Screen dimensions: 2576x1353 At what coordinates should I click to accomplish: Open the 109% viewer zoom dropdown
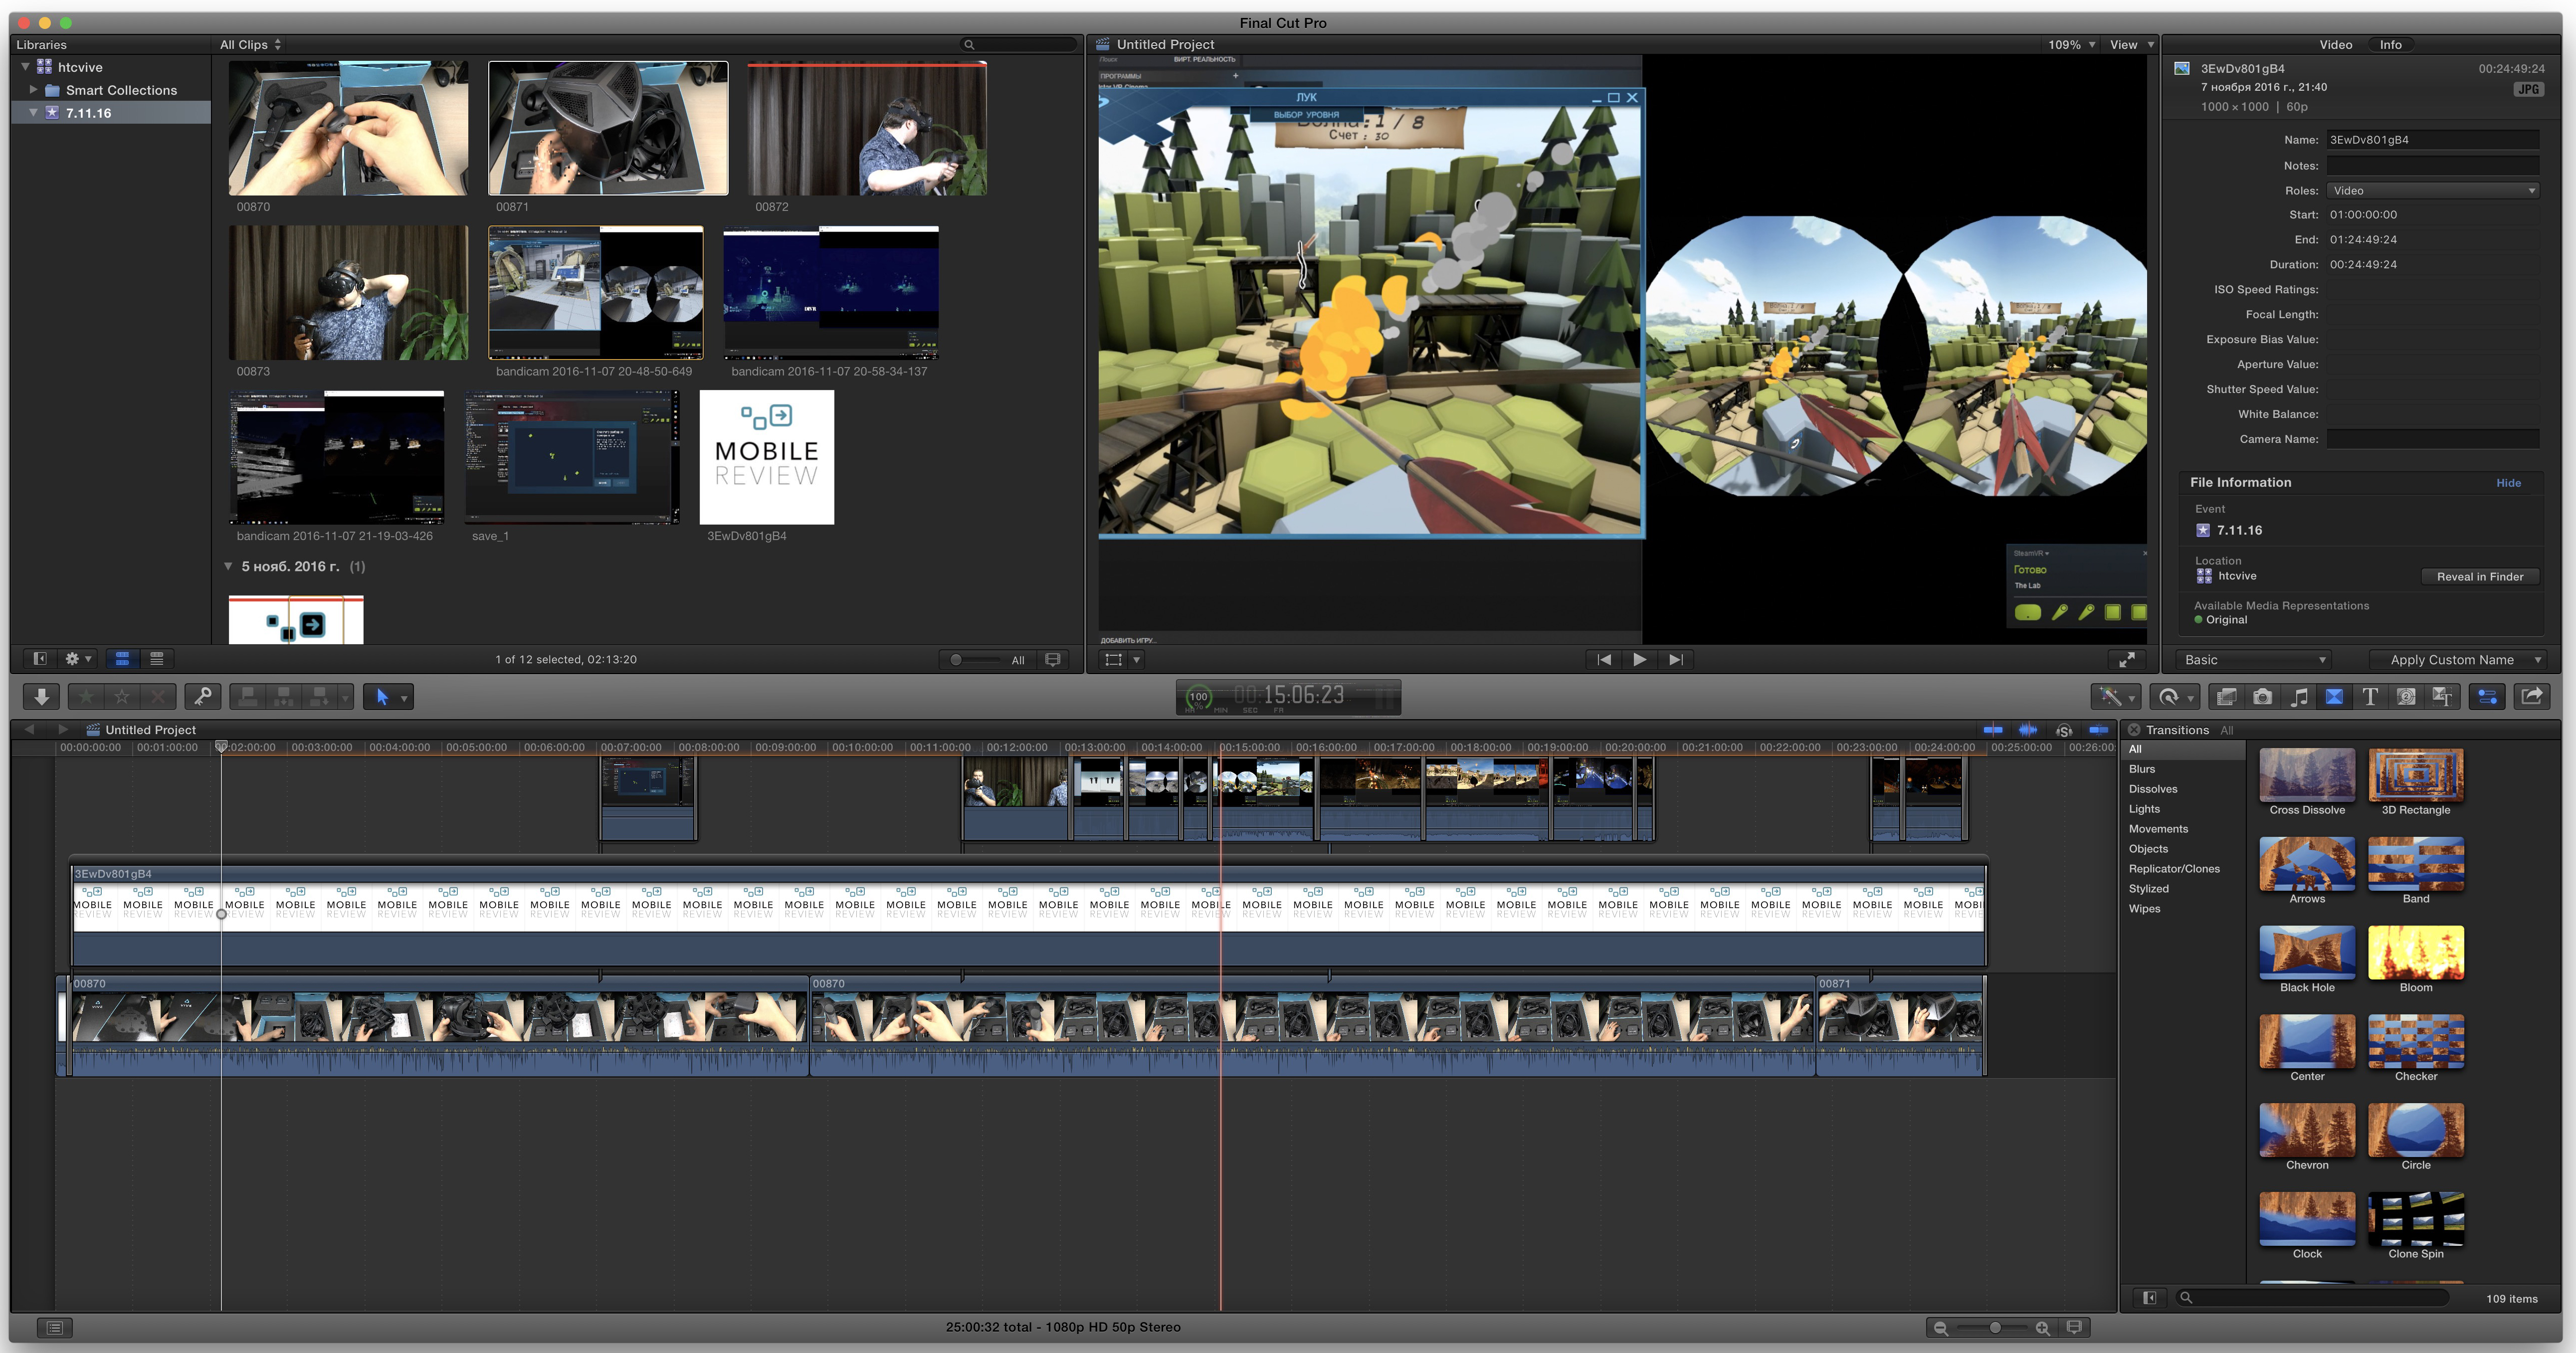pyautogui.click(x=2071, y=44)
